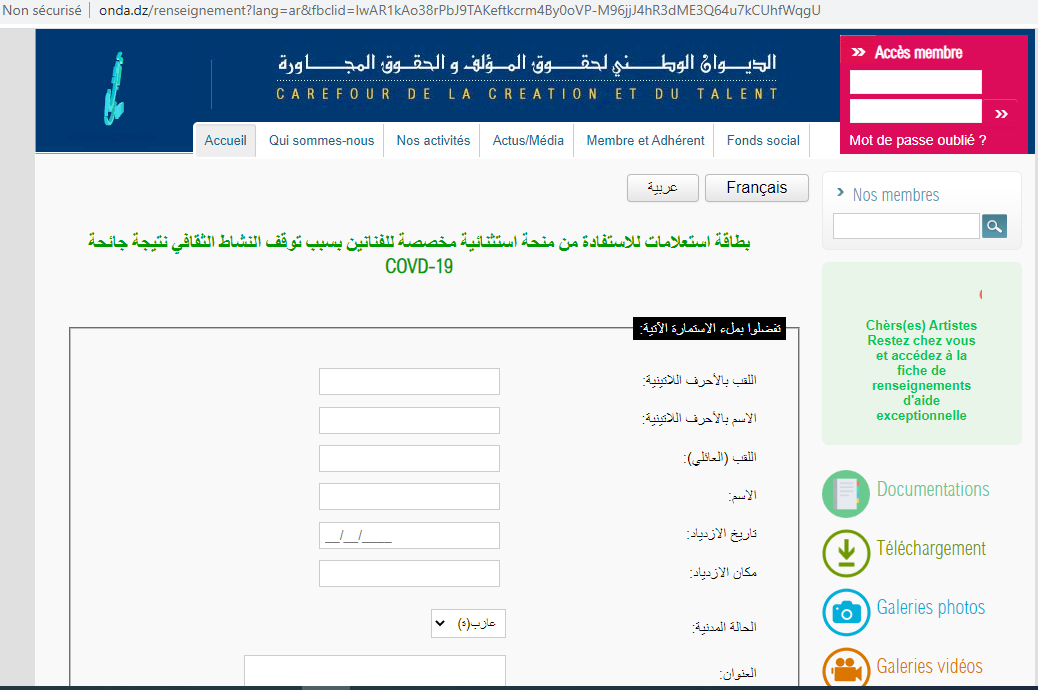This screenshot has width=1038, height=690.
Task: Open the Galeries photos camera icon
Action: coord(845,613)
